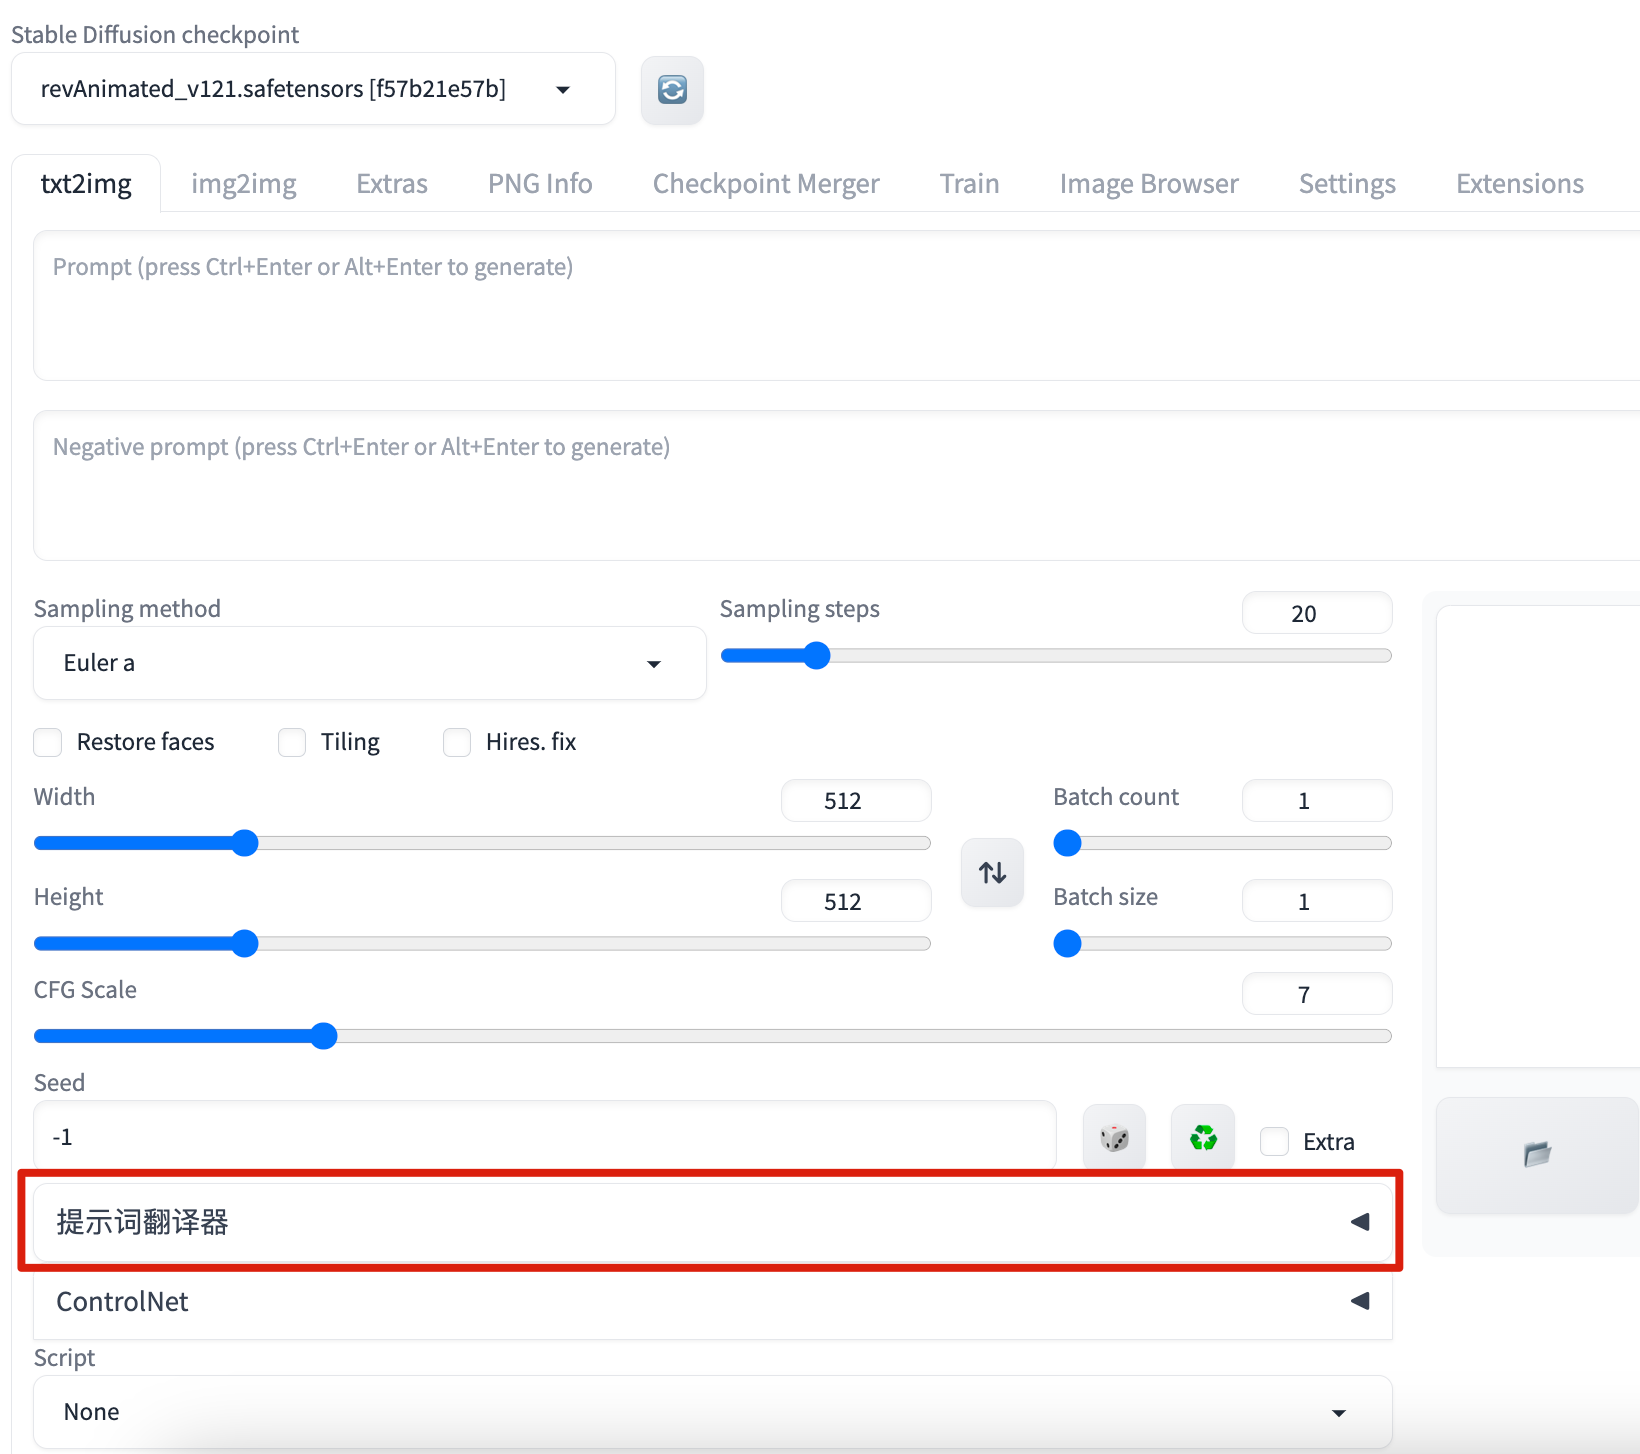Swap width and height values
Viewport: 1640px width, 1454px height.
pyautogui.click(x=992, y=873)
